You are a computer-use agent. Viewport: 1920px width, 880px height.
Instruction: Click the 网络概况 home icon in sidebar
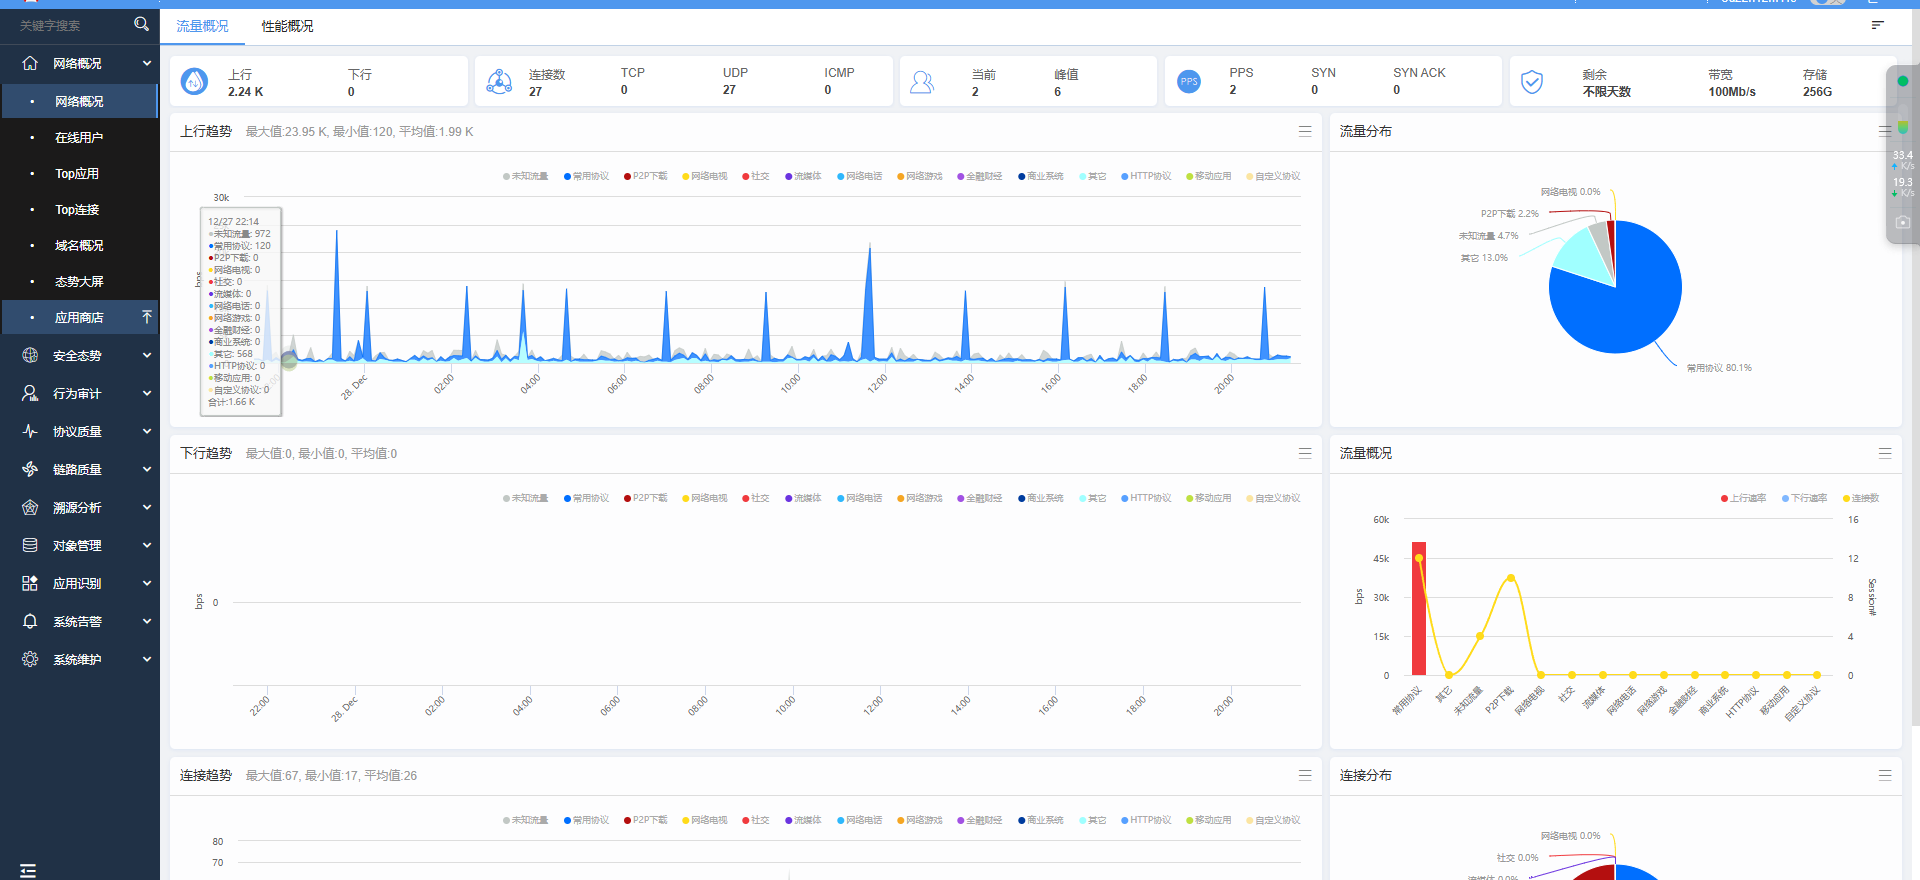(30, 63)
